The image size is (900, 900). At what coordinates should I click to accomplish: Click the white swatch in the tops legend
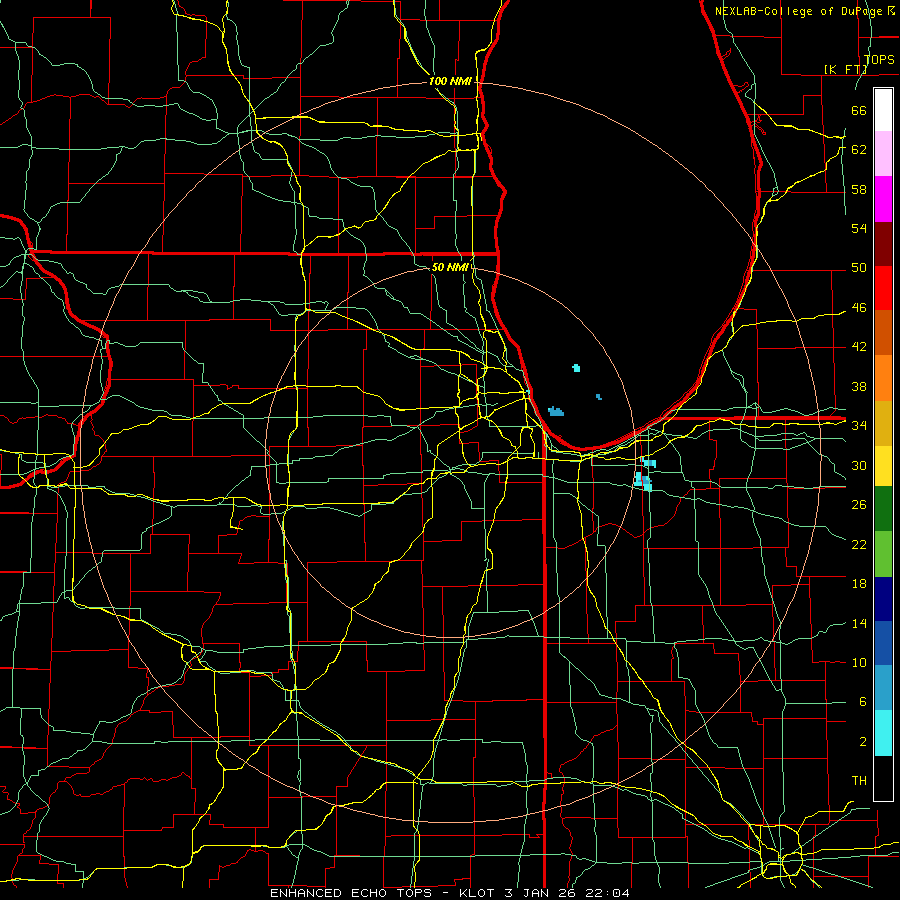(883, 110)
